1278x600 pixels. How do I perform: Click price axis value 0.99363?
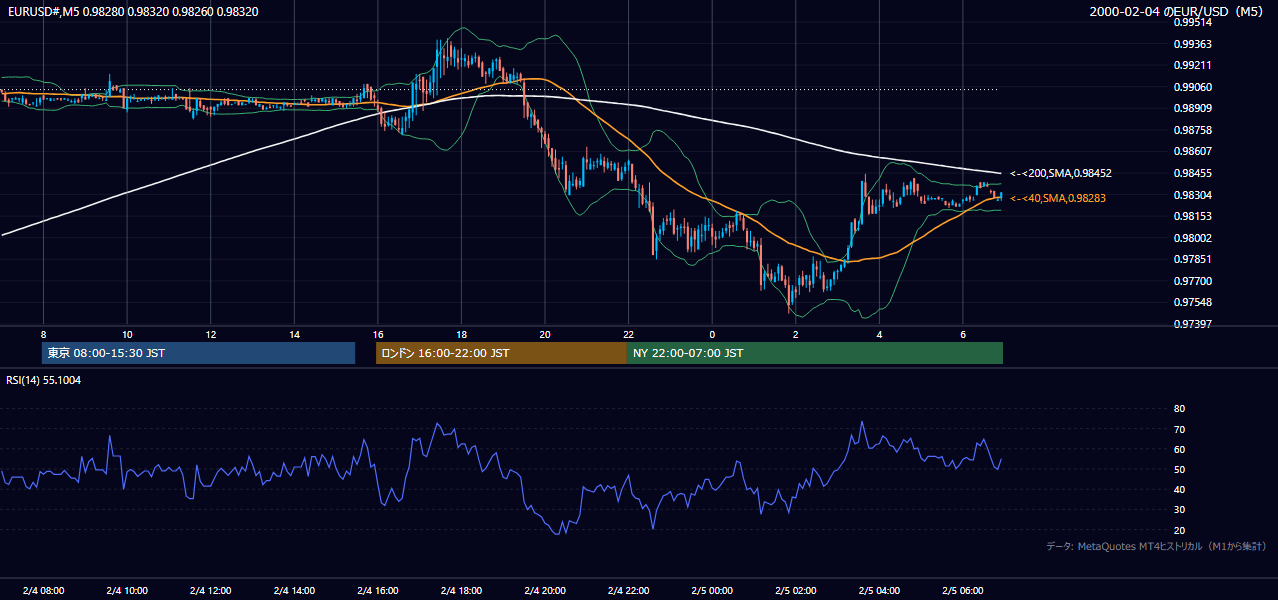[1192, 44]
